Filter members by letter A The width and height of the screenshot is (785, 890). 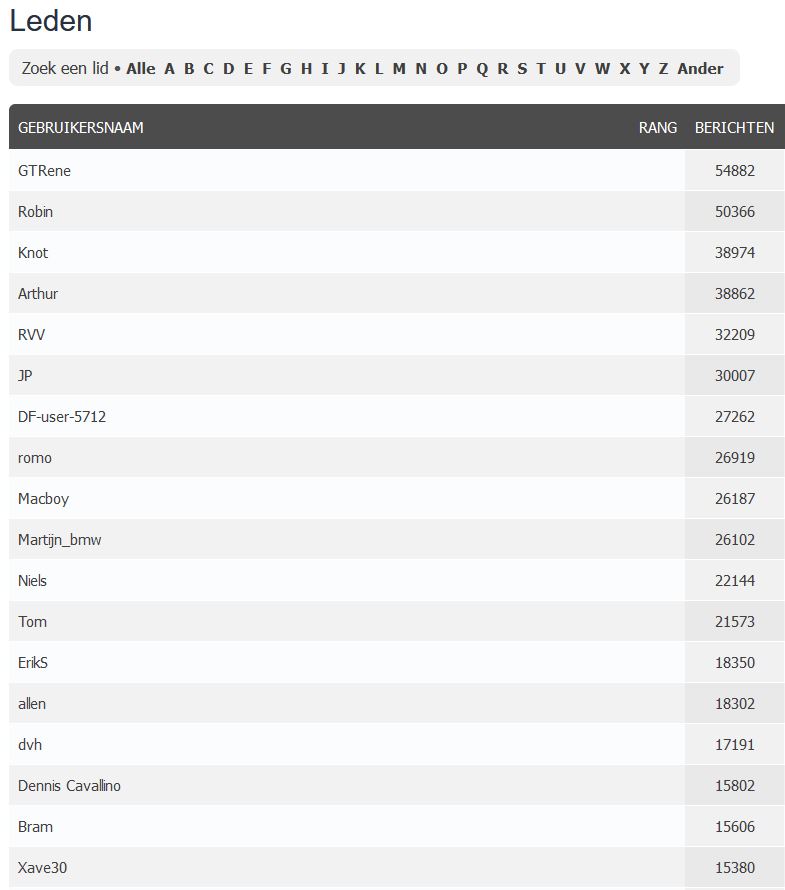(x=169, y=69)
